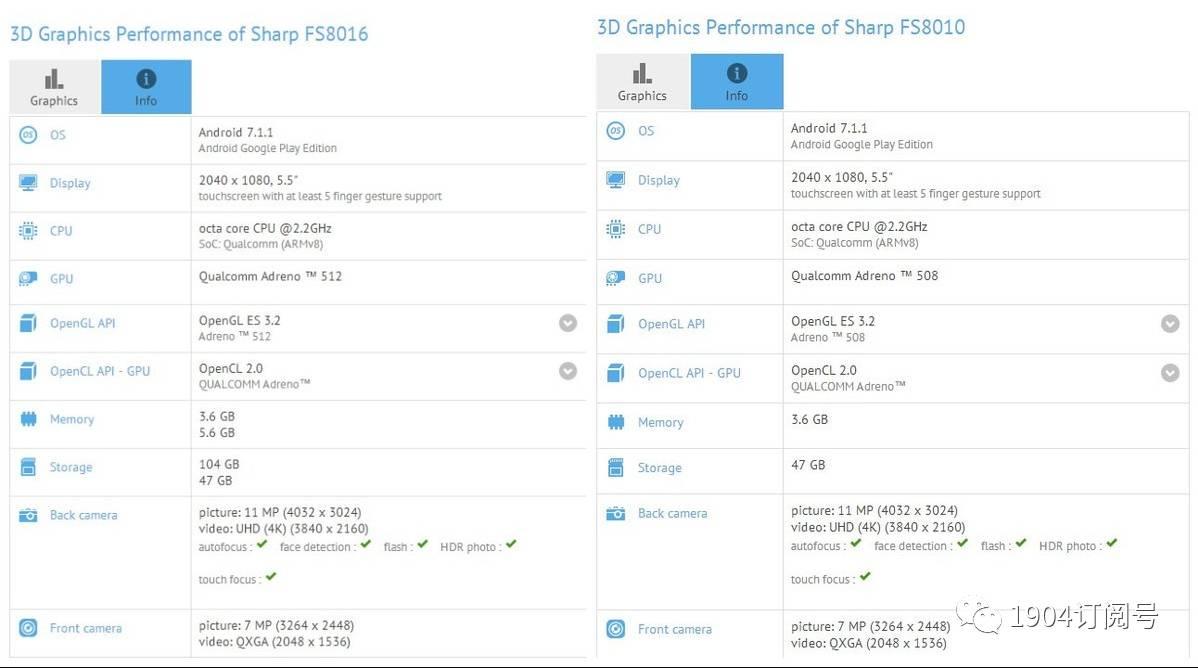This screenshot has height=668, width=1198.
Task: Click the OS icon in FS8010 panel
Action: pyautogui.click(x=616, y=131)
